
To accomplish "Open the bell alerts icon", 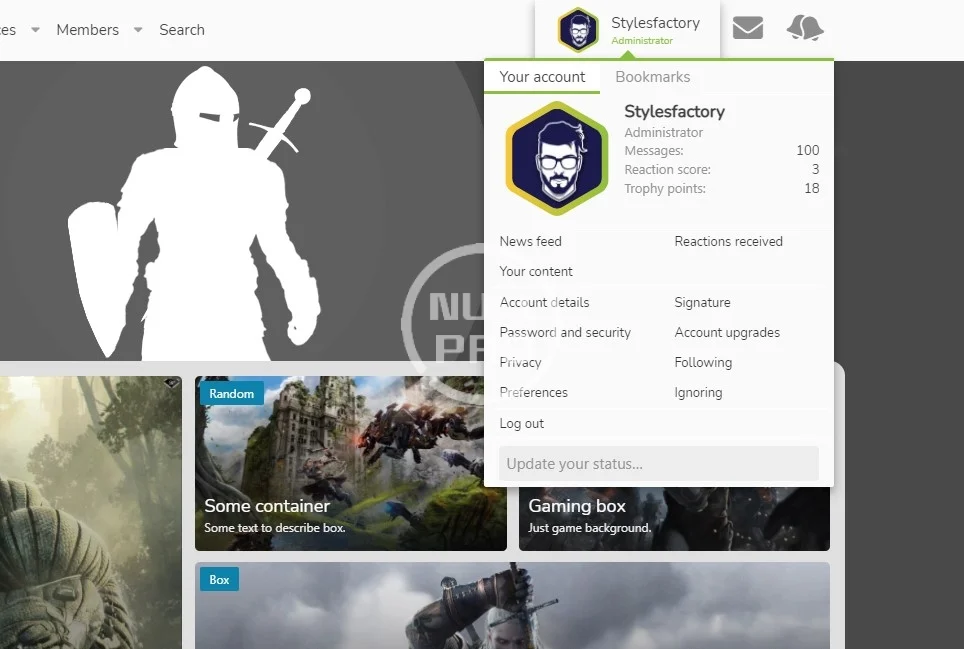I will 805,28.
